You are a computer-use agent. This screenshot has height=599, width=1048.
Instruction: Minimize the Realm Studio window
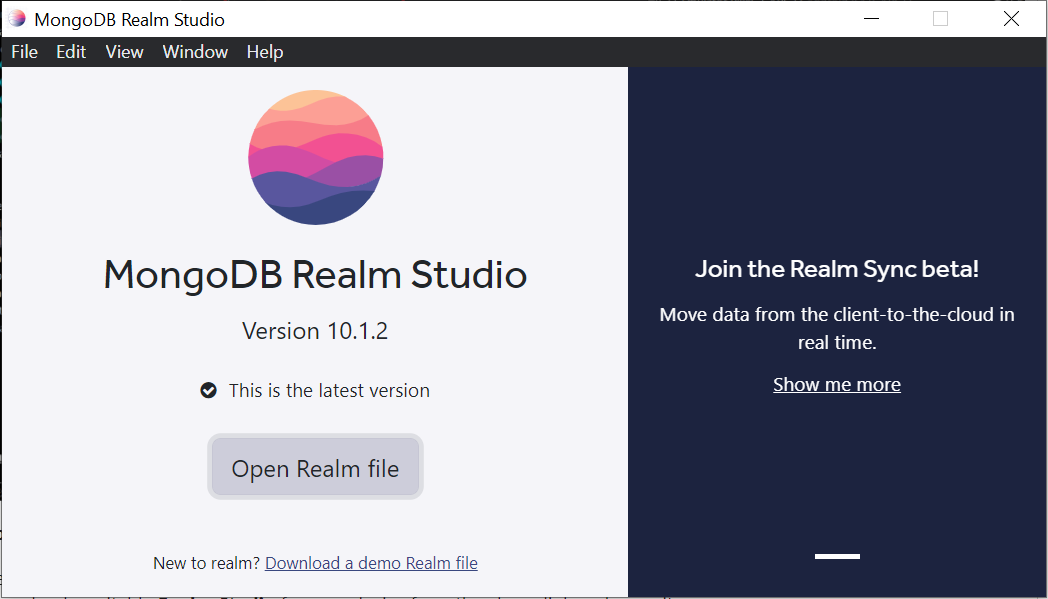pos(871,19)
